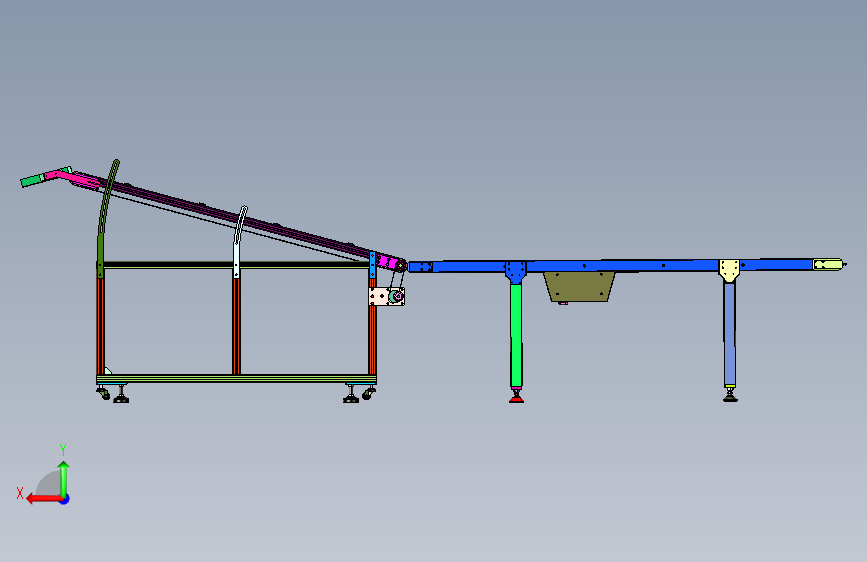The image size is (867, 562).
Task: Click the bottom horizontal green frame beam
Action: tap(237, 379)
